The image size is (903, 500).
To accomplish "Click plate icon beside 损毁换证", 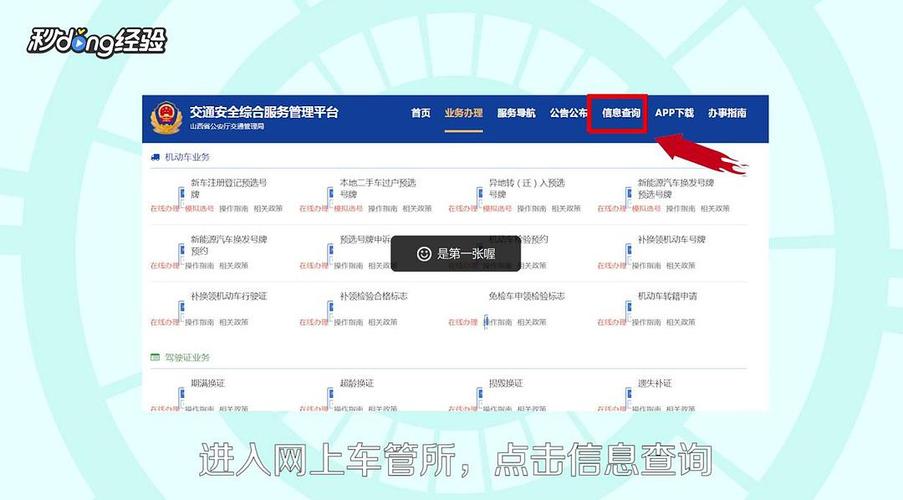I will (479, 397).
